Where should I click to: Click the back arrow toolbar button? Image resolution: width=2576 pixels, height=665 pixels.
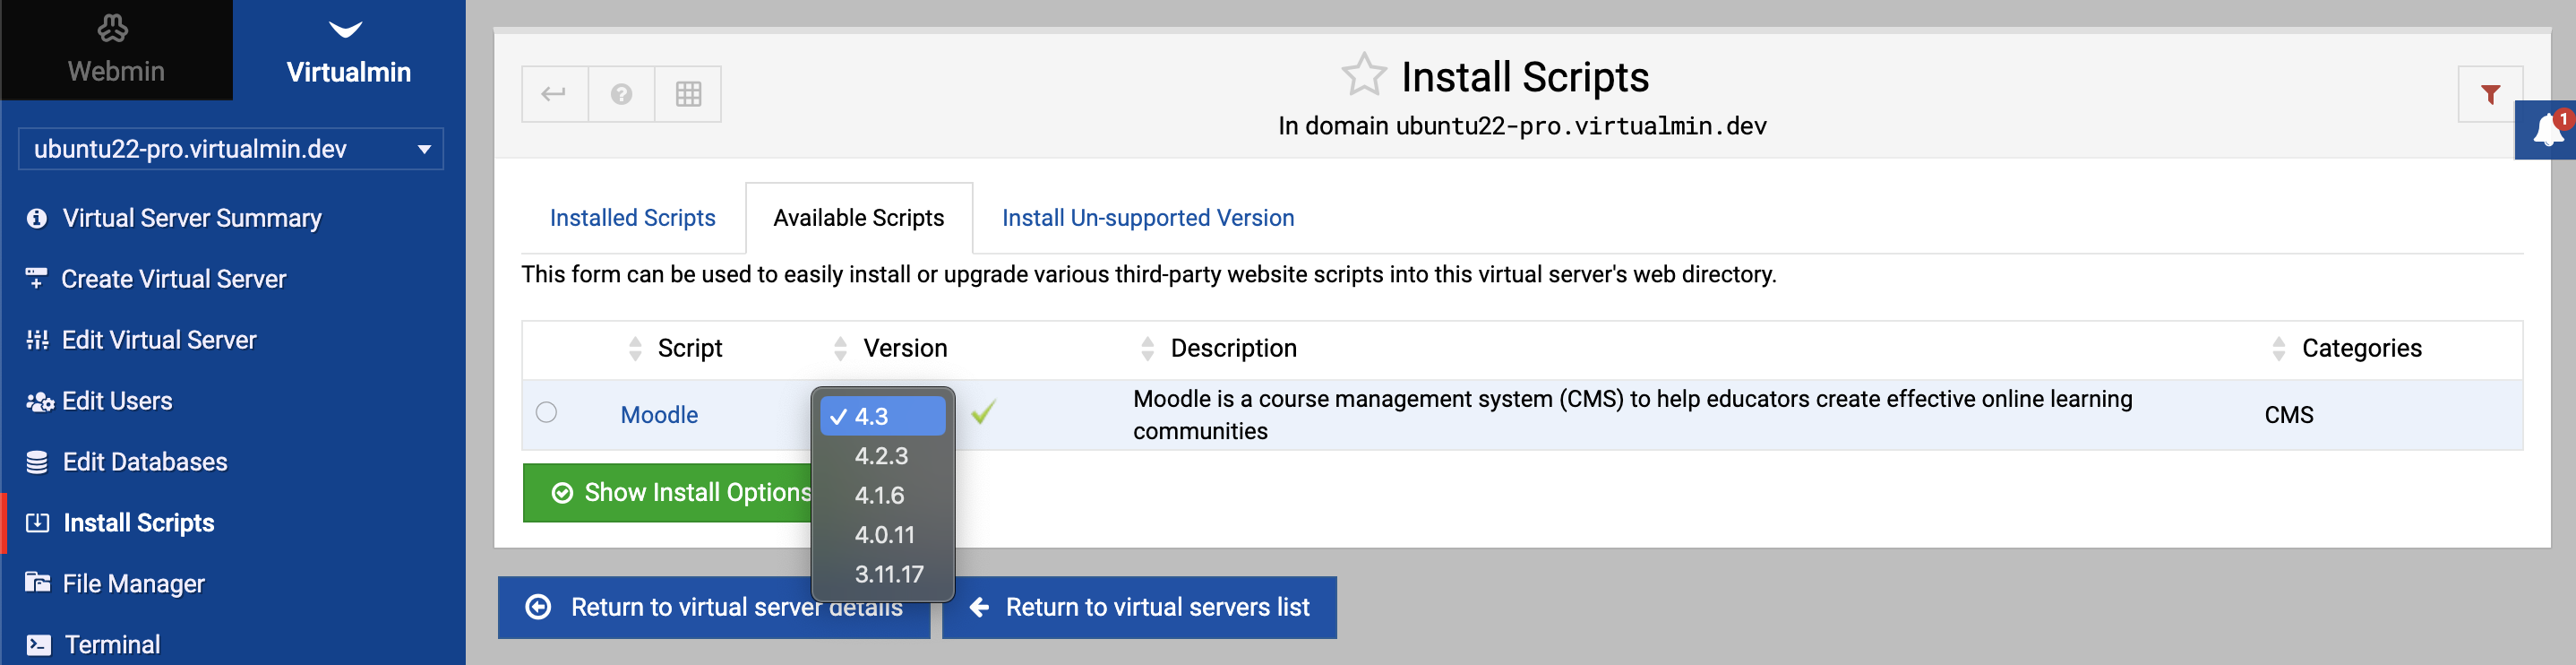tap(555, 94)
